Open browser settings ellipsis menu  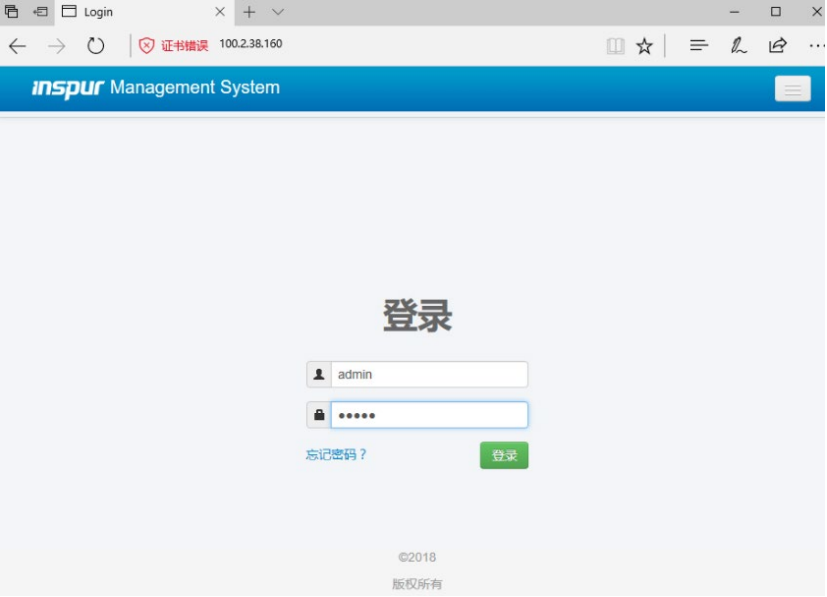click(x=815, y=46)
